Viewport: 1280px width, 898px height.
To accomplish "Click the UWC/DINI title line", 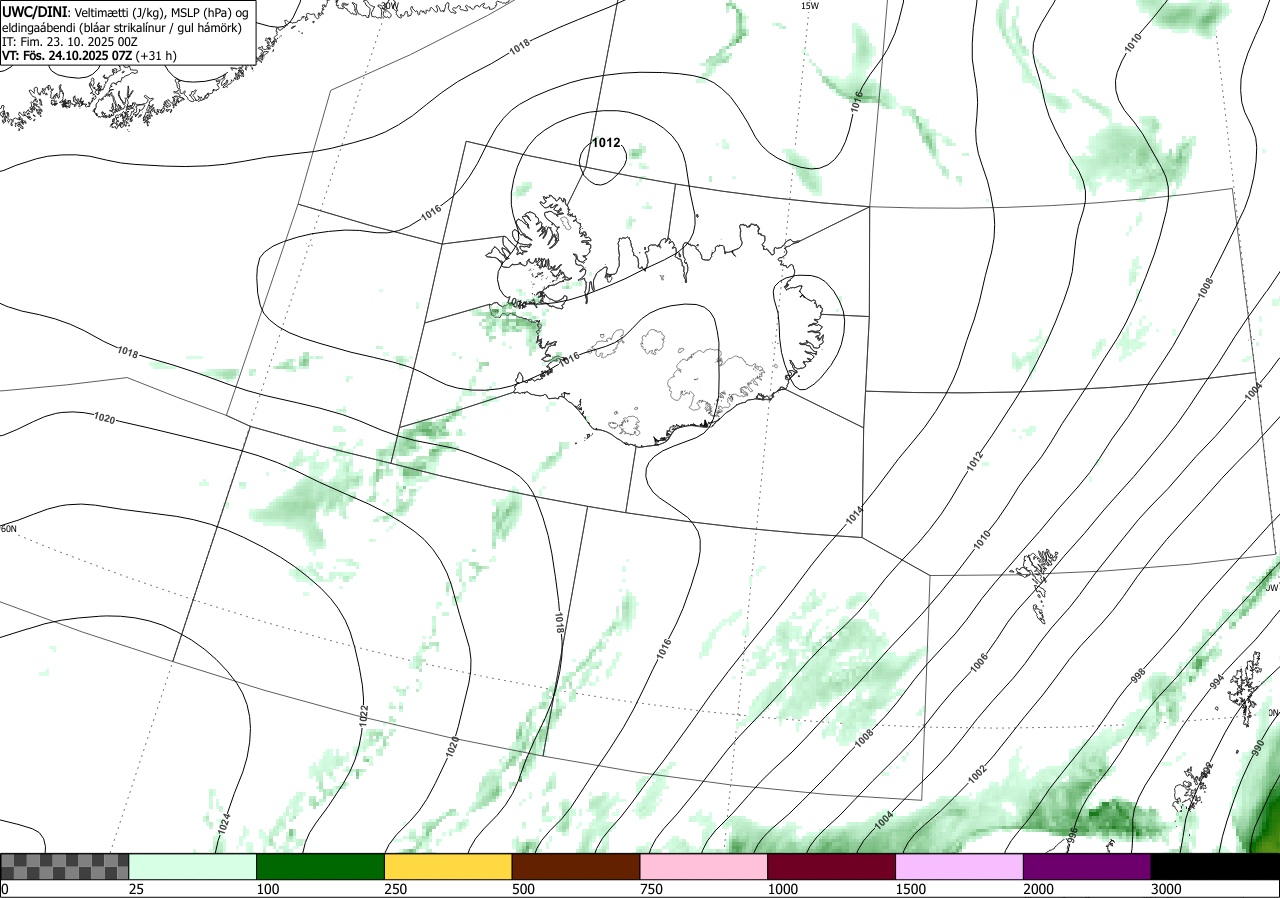I will coord(124,11).
